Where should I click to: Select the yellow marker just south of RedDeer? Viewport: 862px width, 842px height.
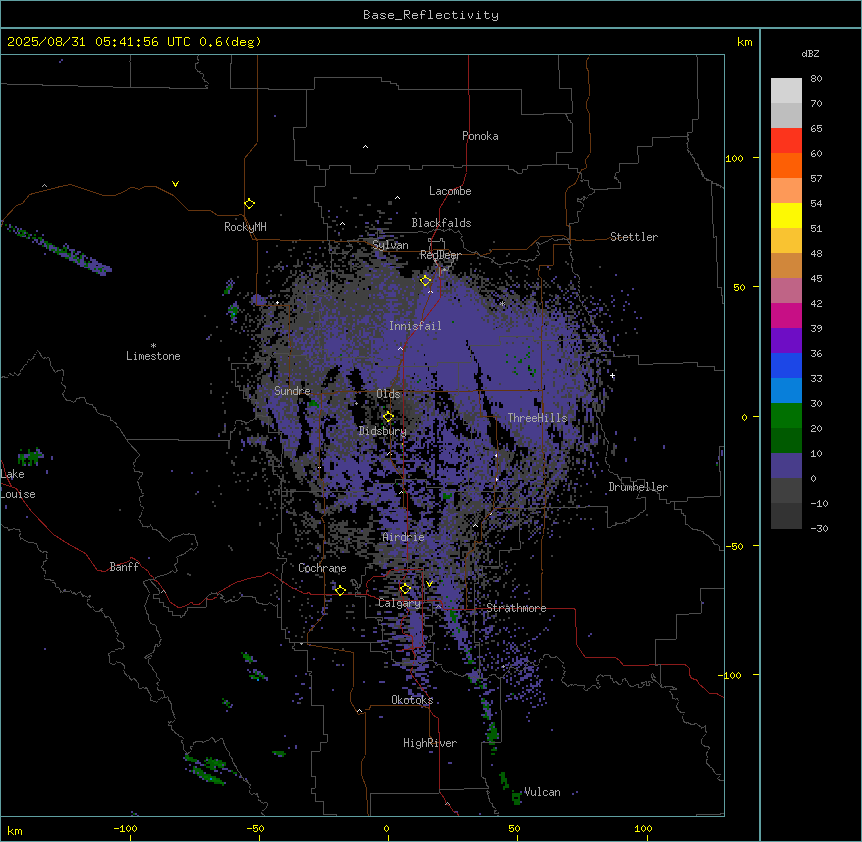pyautogui.click(x=425, y=281)
